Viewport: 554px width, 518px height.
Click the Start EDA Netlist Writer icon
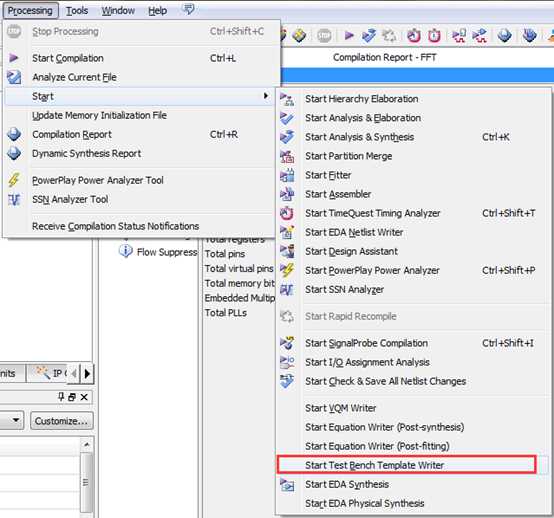point(287,232)
